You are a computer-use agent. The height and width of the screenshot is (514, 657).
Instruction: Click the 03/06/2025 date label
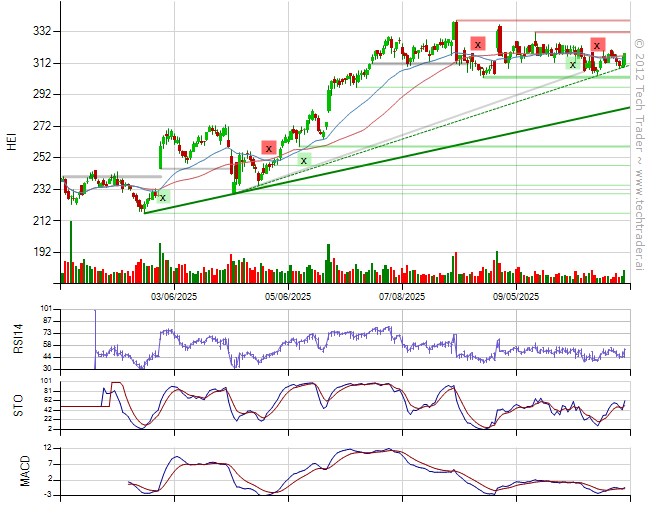click(x=172, y=297)
